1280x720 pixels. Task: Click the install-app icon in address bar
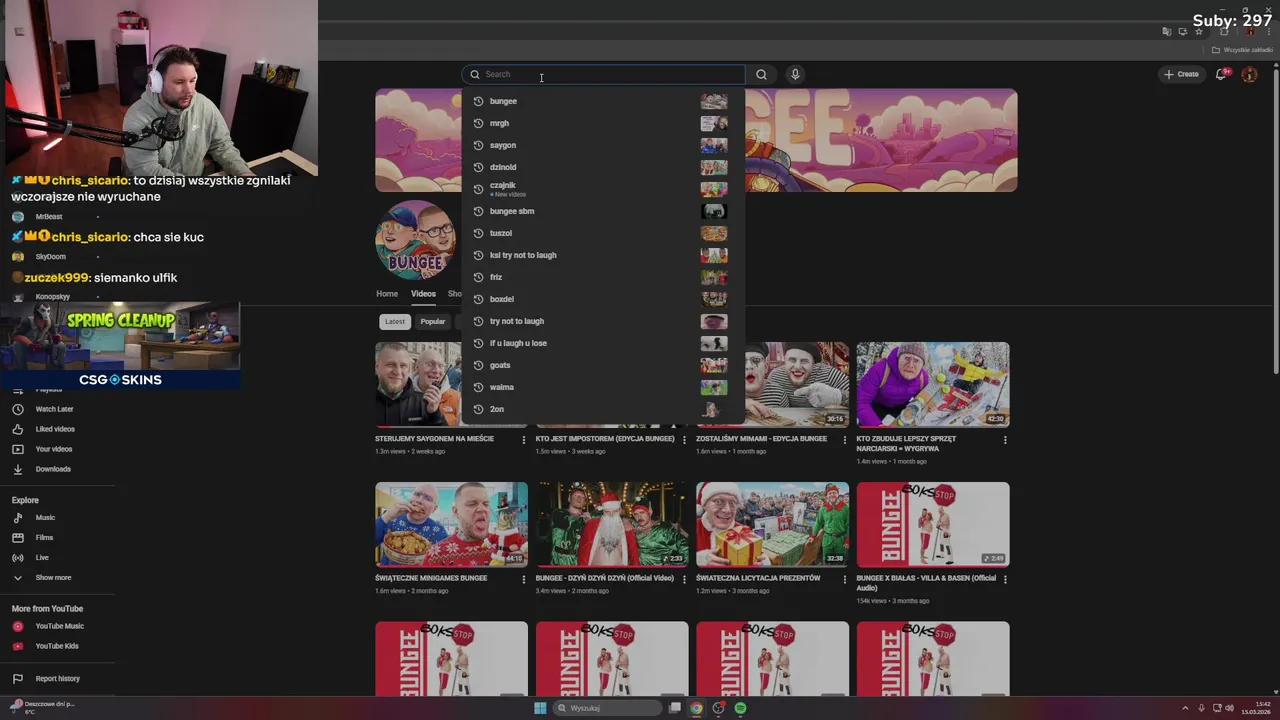(x=1182, y=32)
